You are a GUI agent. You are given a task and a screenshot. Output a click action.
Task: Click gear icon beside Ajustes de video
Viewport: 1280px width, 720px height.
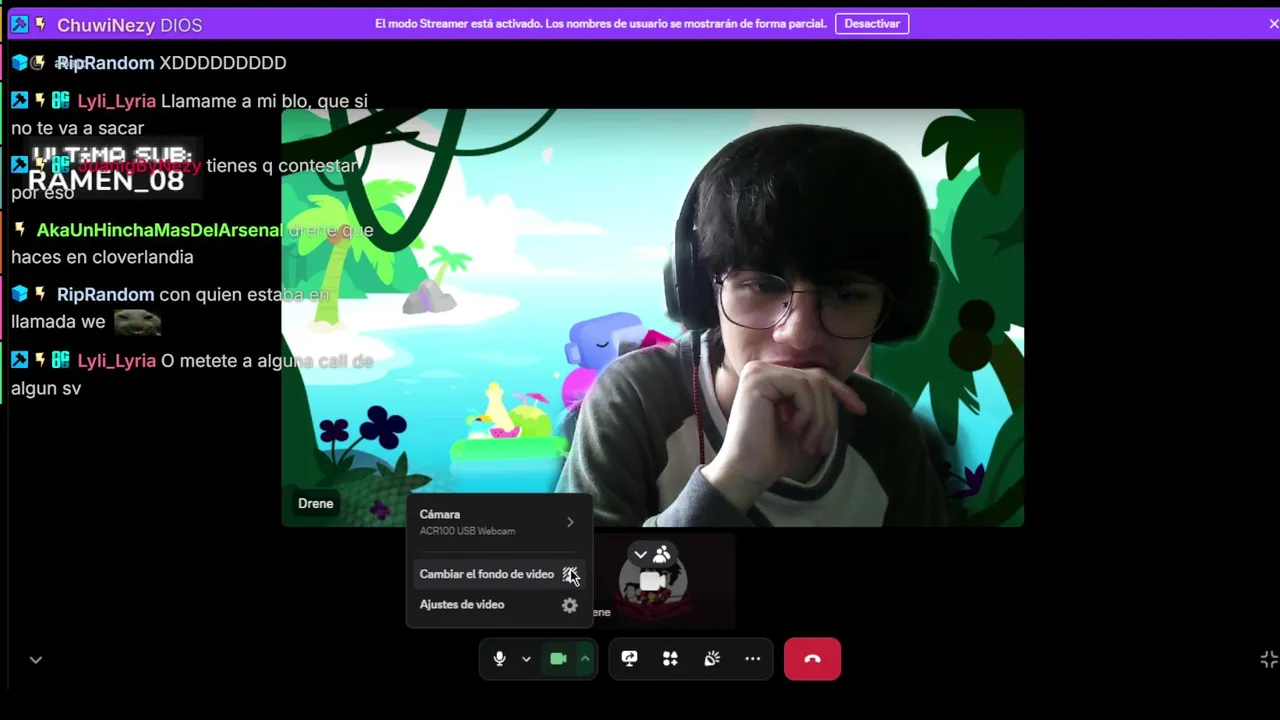tap(569, 605)
